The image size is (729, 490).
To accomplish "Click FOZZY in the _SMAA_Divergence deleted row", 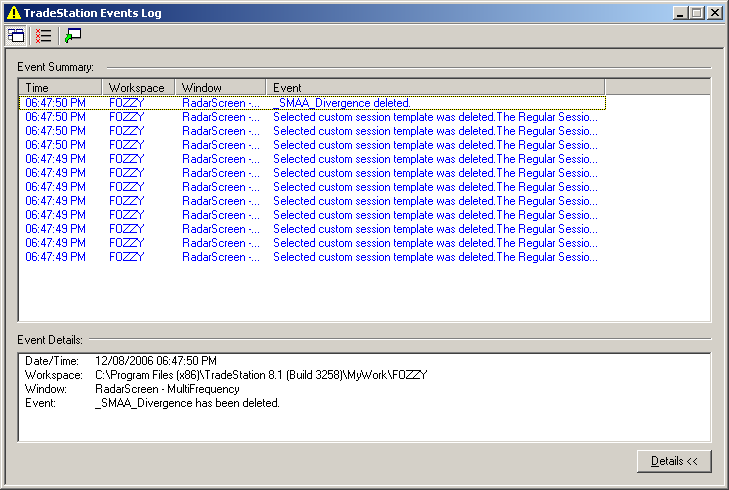I will tap(126, 103).
